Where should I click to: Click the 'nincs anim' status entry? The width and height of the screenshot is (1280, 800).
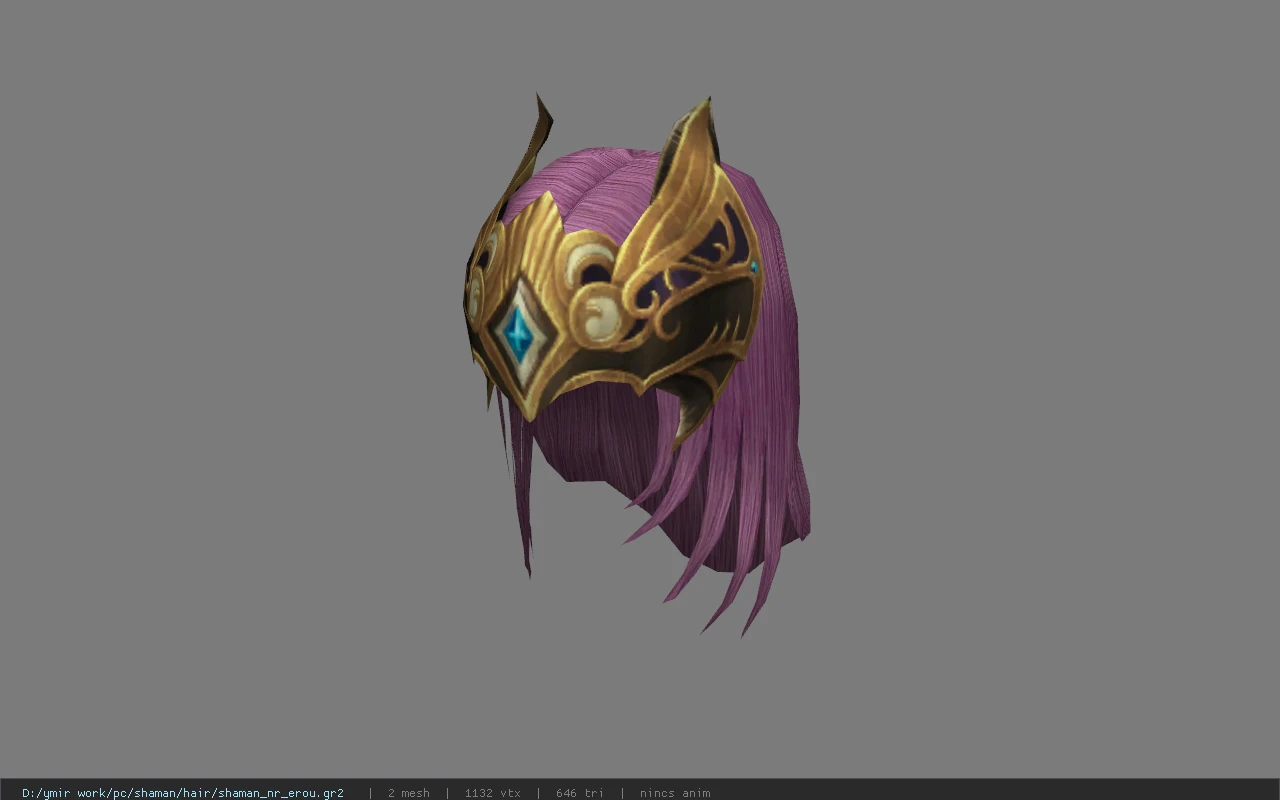[675, 793]
